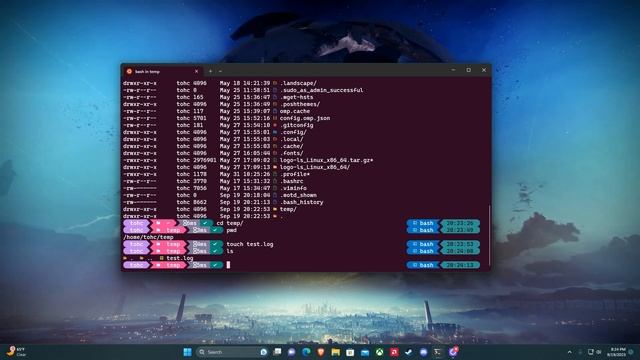This screenshot has width=640, height=360.
Task: Open the clock and date flyout
Action: click(616, 352)
